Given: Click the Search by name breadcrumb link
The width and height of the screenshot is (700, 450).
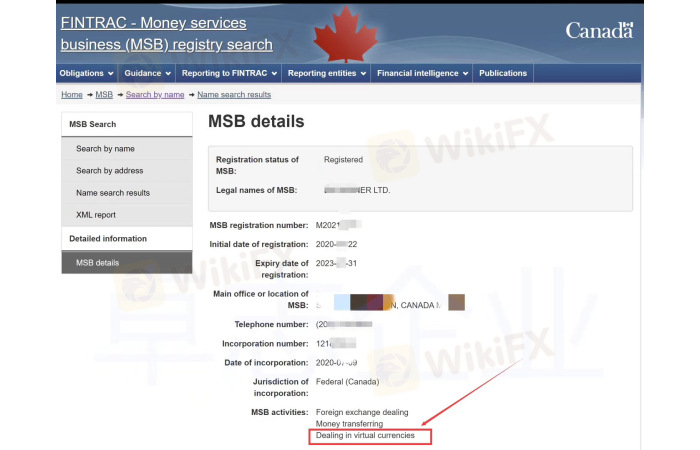Looking at the screenshot, I should (x=155, y=94).
